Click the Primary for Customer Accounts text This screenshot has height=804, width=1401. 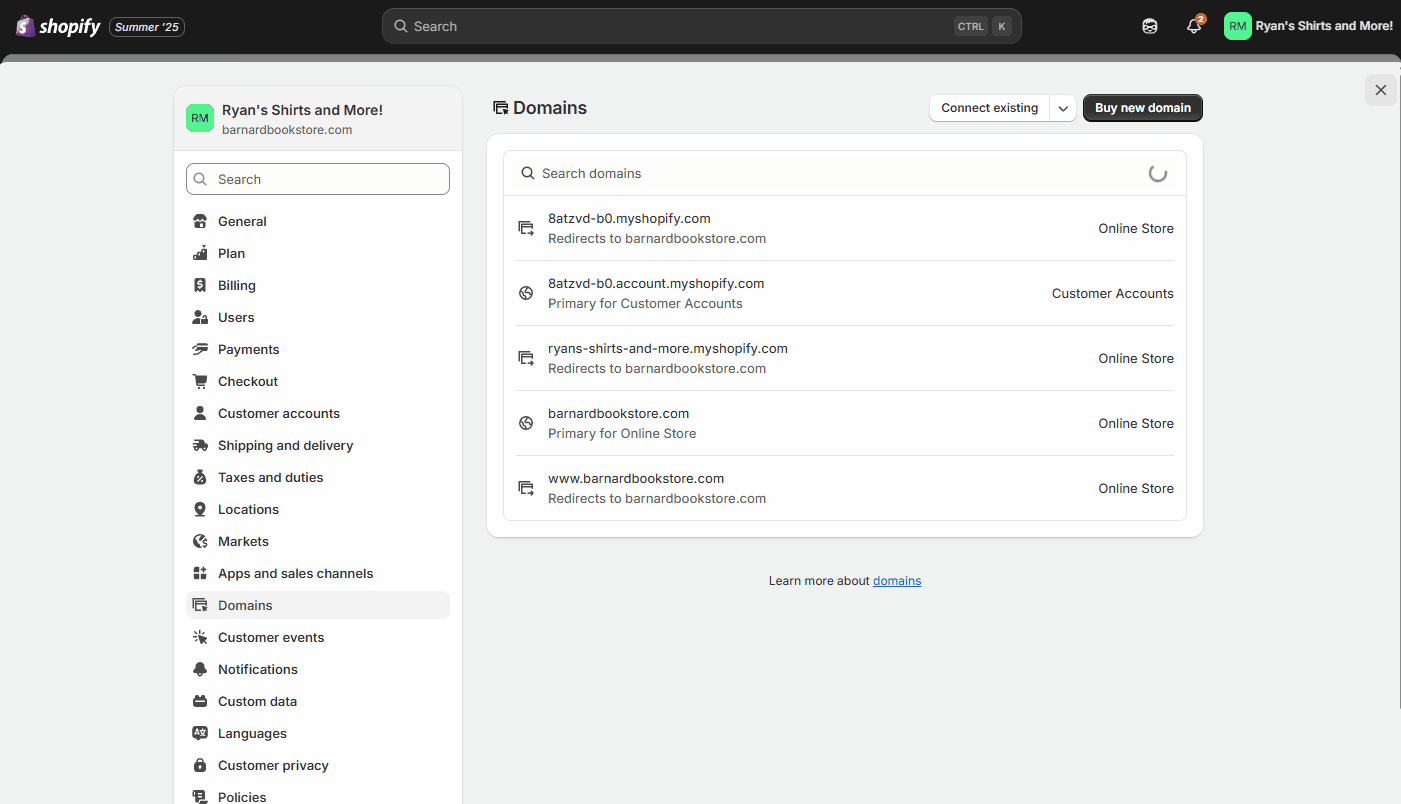point(645,304)
